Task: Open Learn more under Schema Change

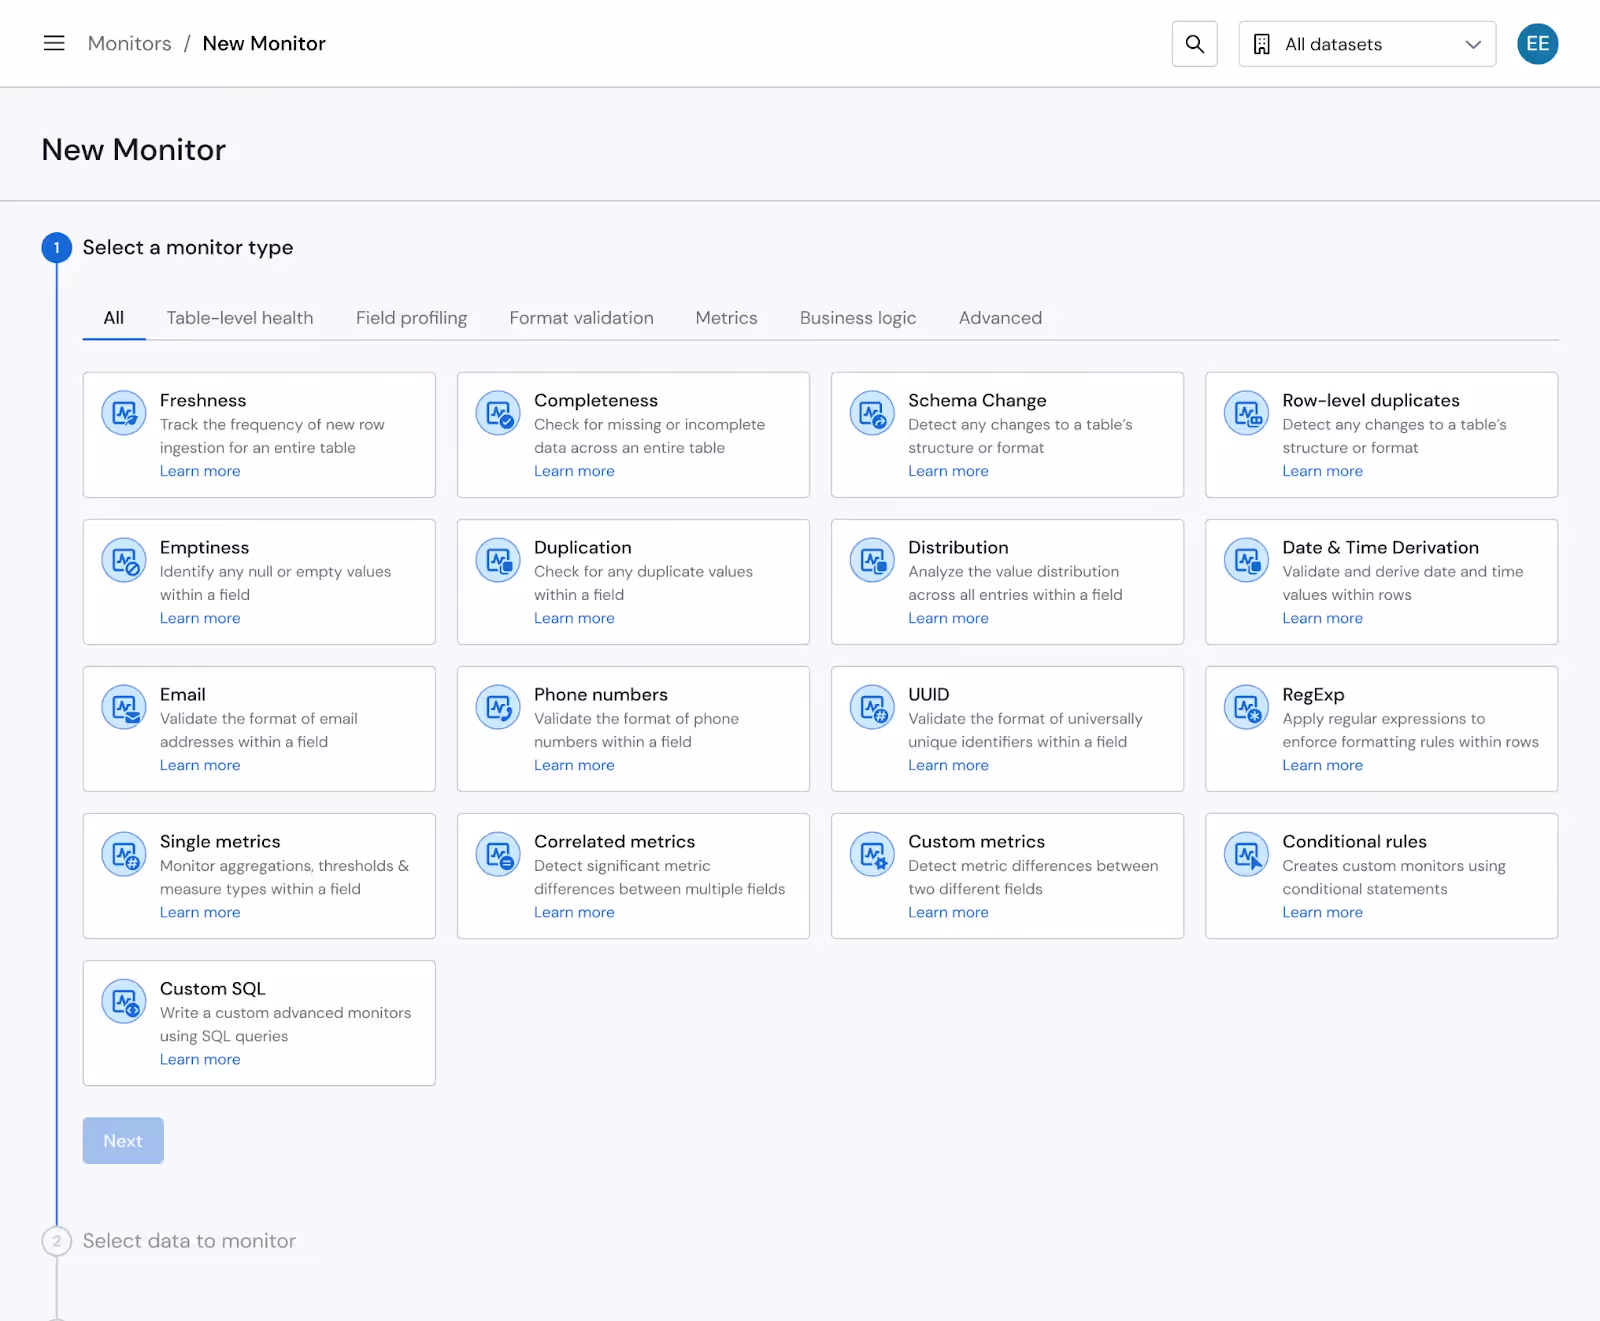Action: tap(948, 471)
